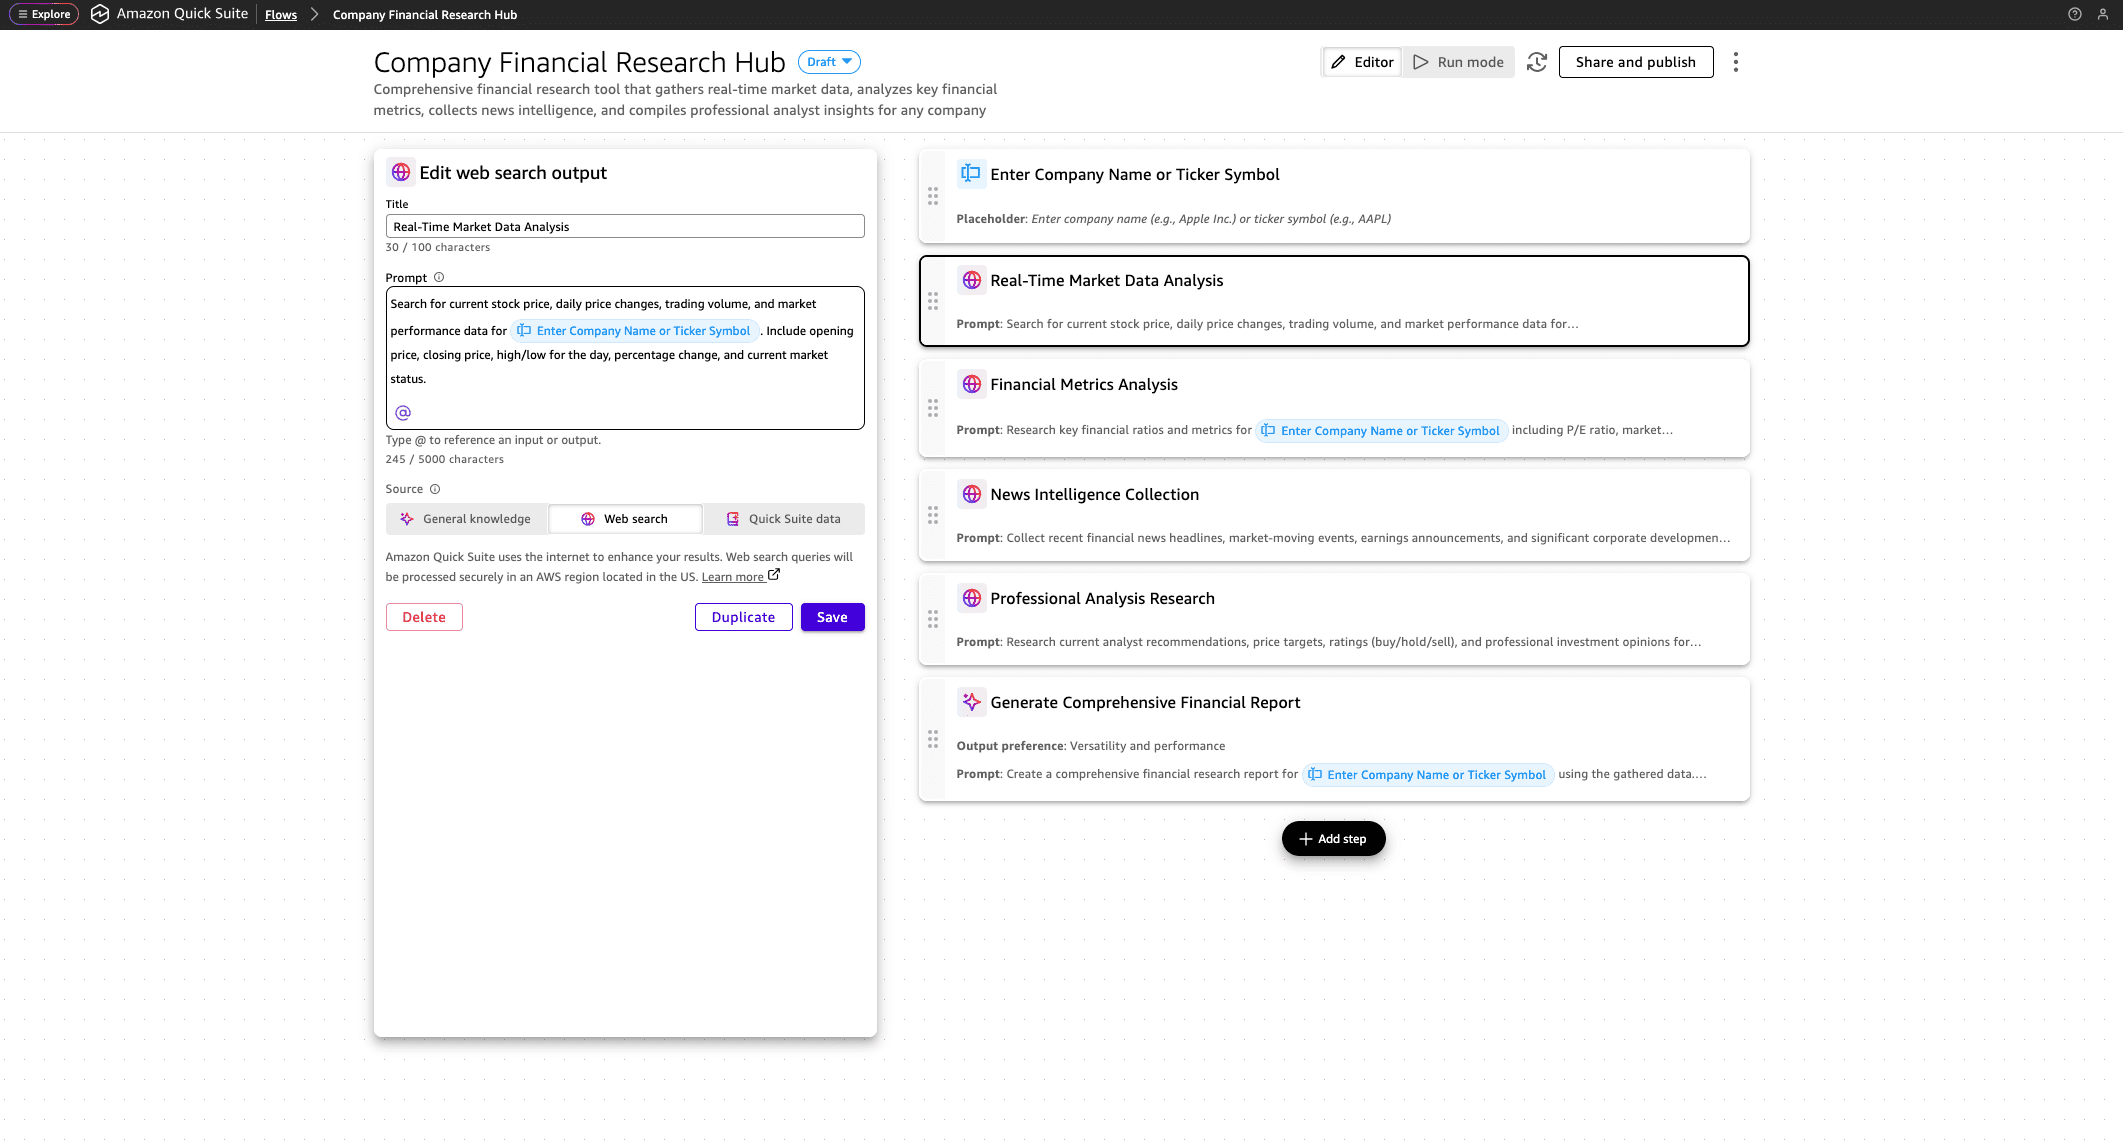Click the sparkle icon of Generate Comprehensive Financial Report
Viewport: 2123px width, 1141px height.
[971, 702]
